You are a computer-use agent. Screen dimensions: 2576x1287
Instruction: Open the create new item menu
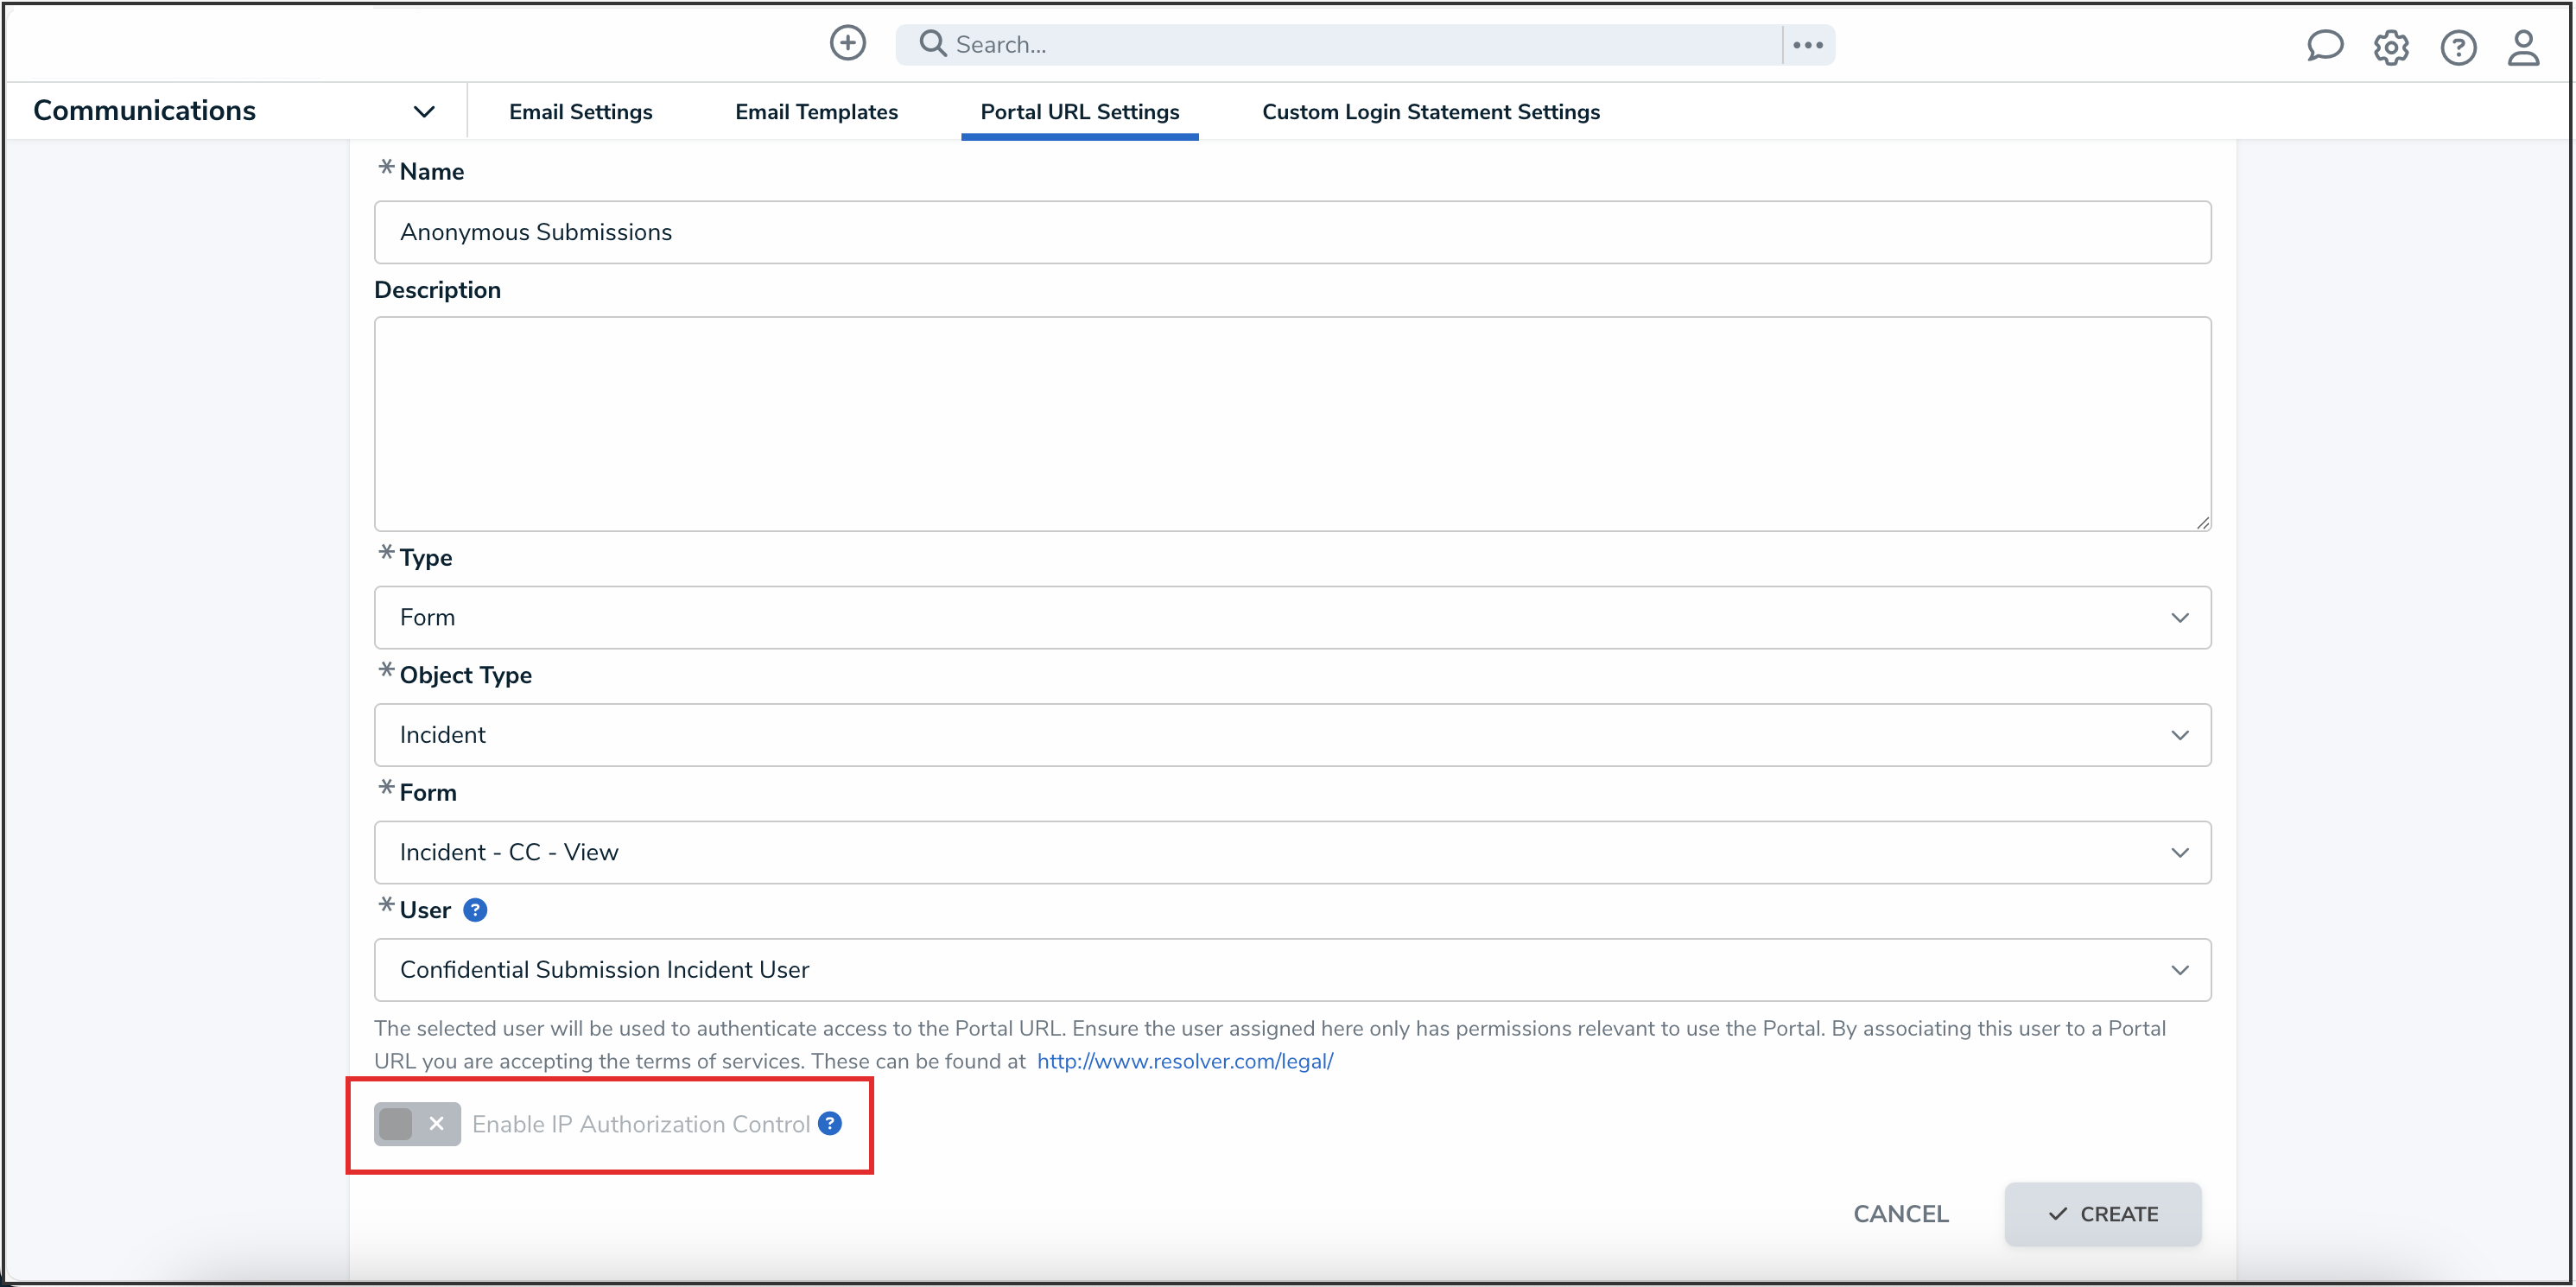click(847, 43)
